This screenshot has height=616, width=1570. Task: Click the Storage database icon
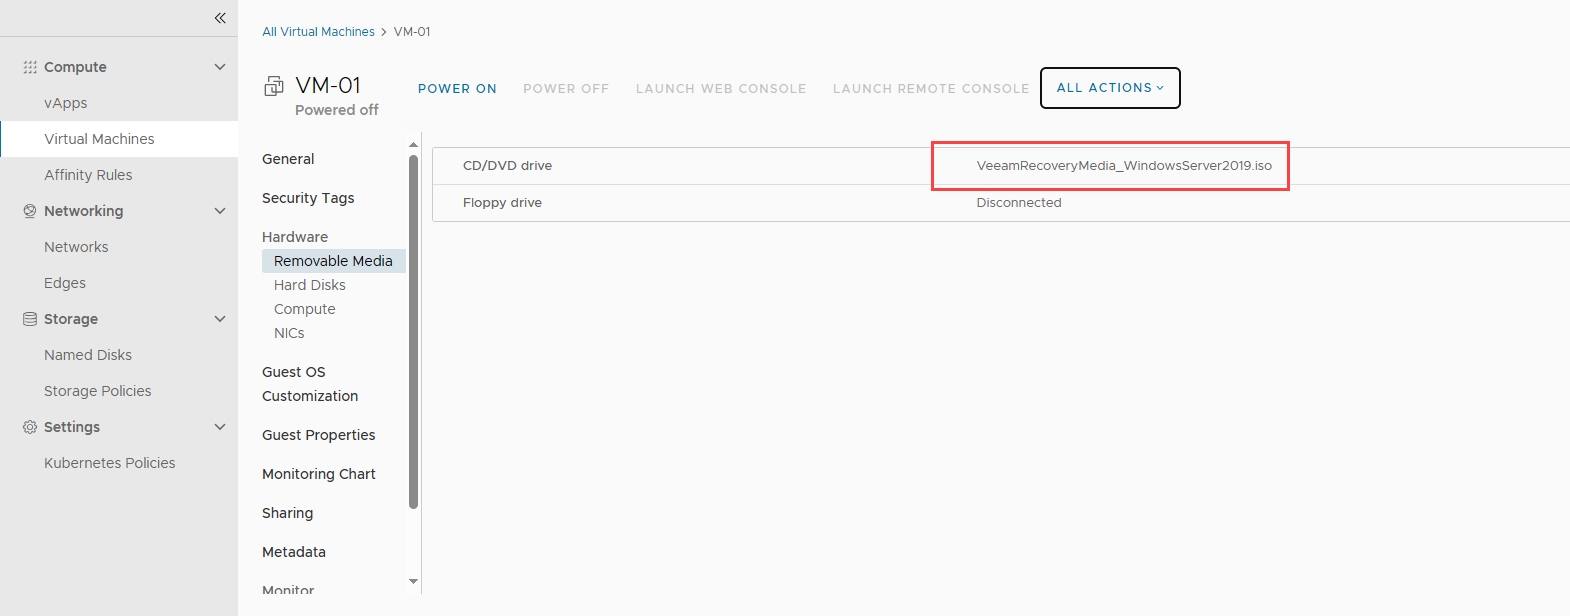pos(30,319)
